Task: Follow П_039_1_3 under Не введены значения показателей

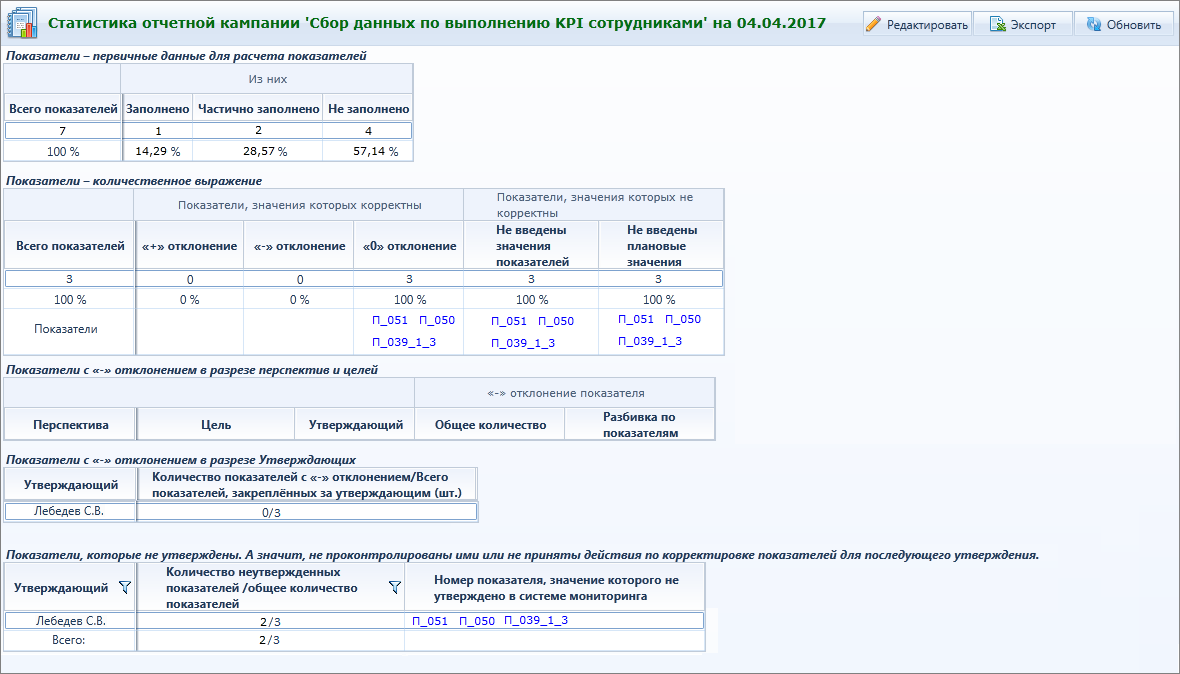Action: (x=523, y=343)
